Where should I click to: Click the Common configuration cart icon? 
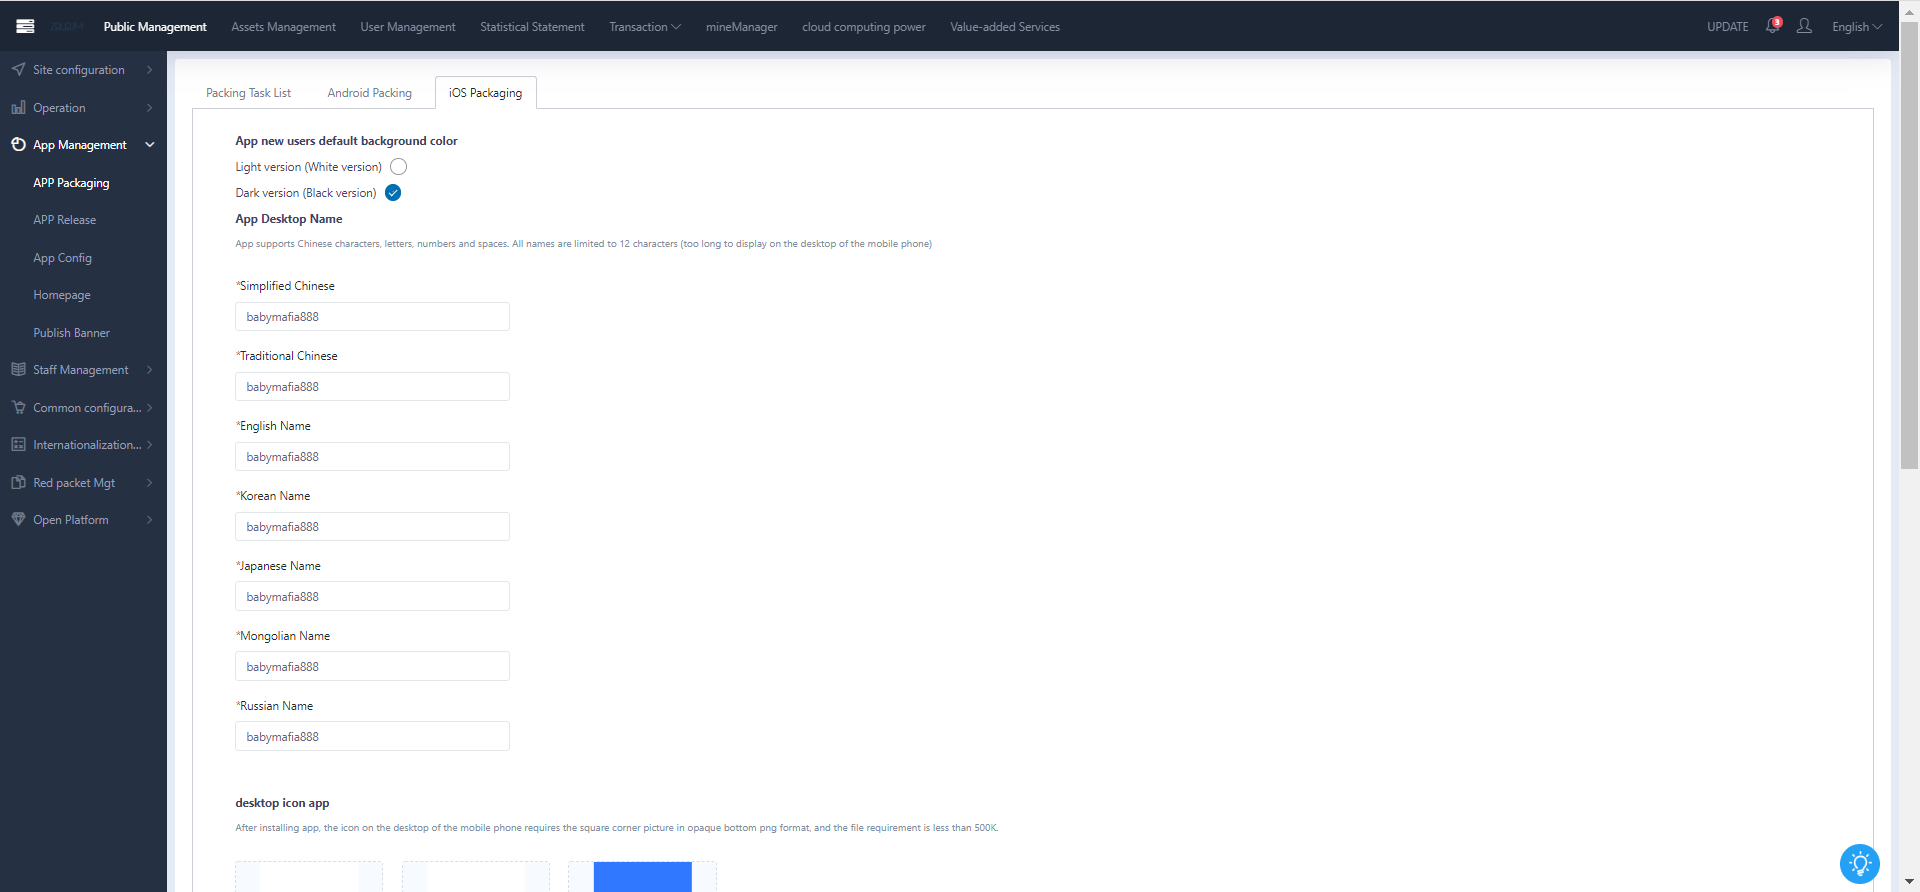point(18,407)
